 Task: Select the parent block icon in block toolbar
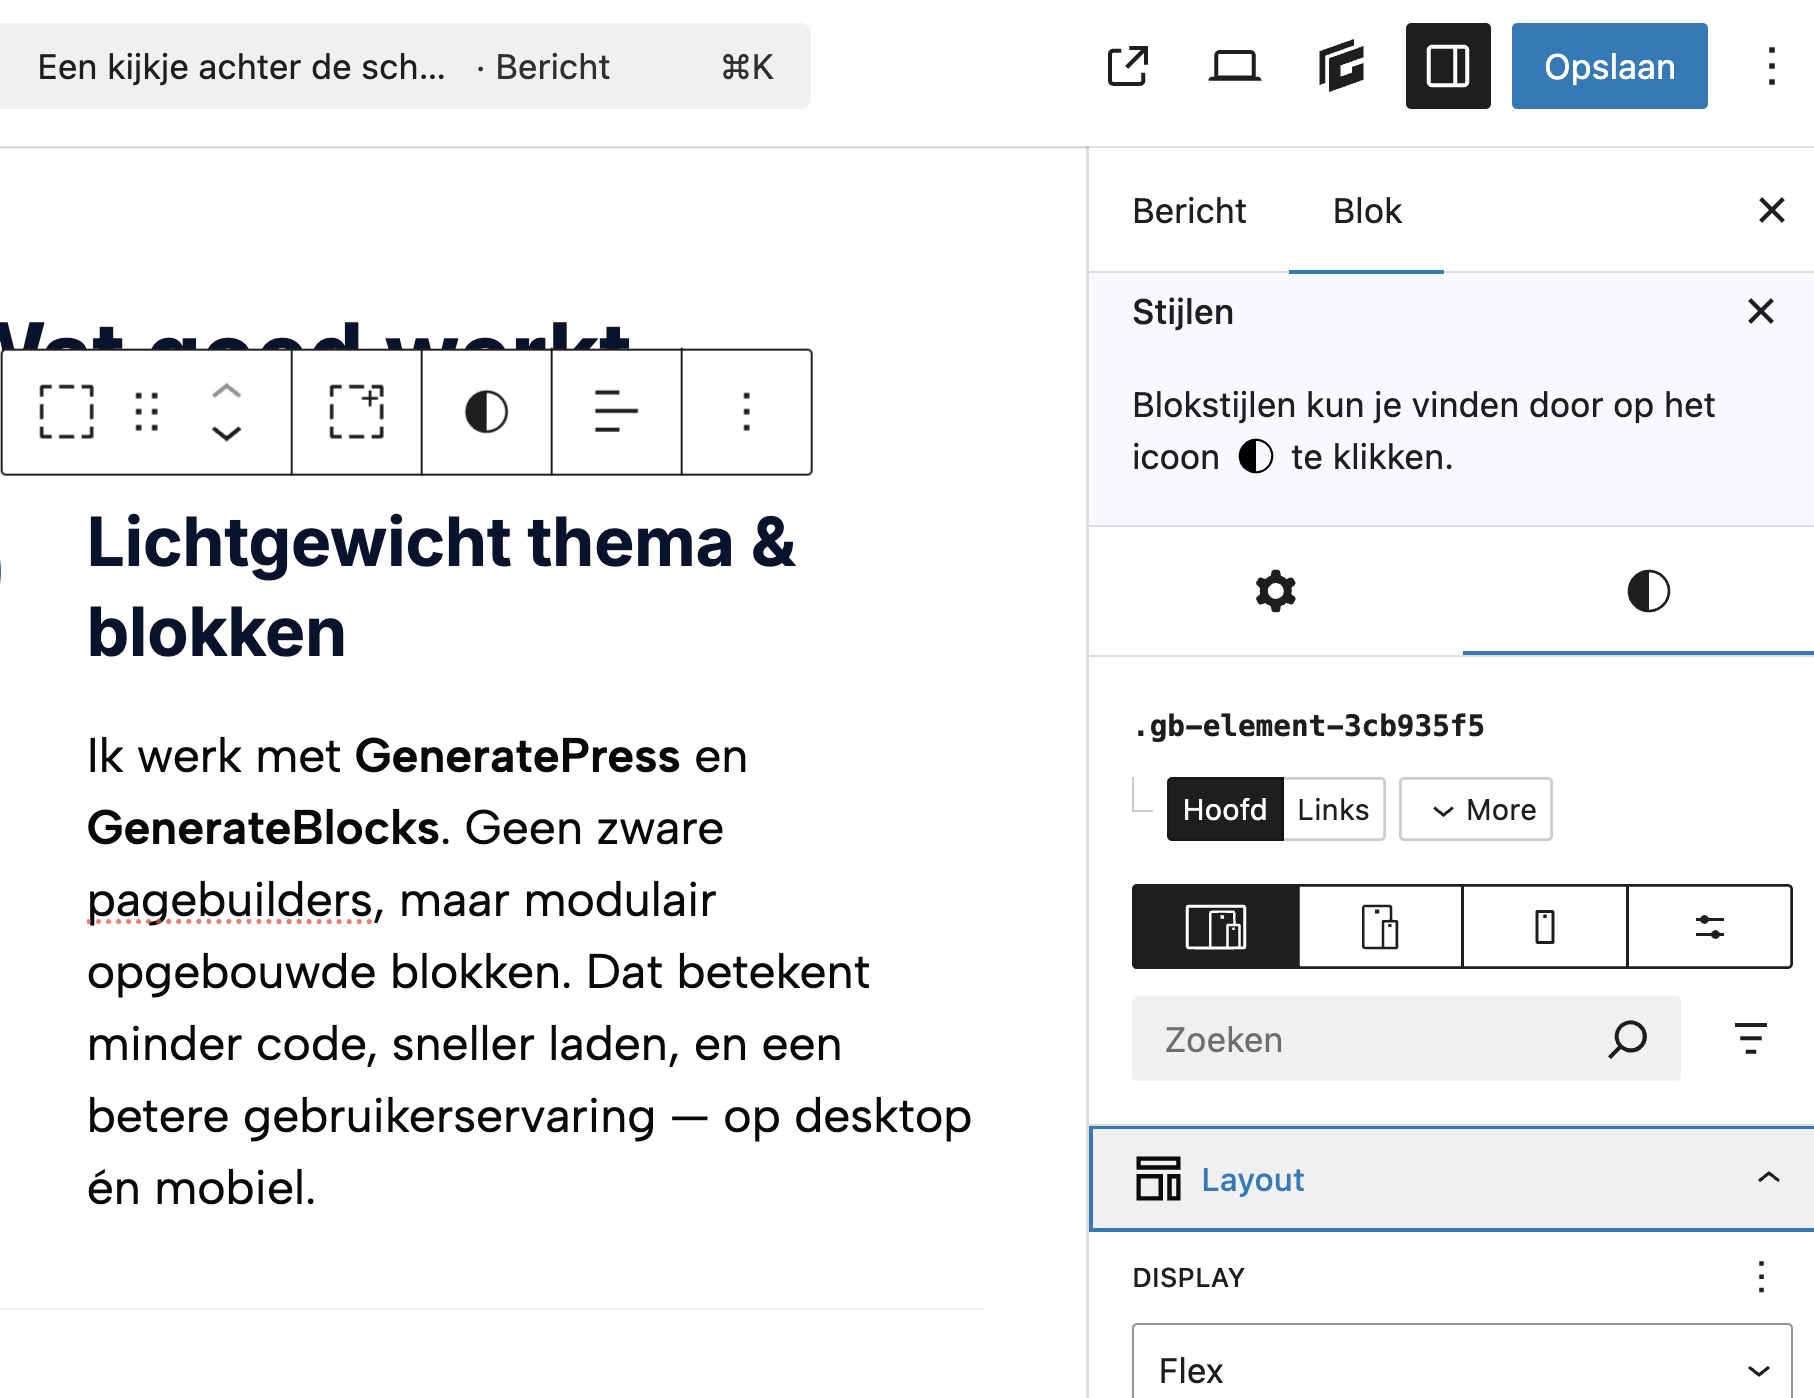(356, 410)
